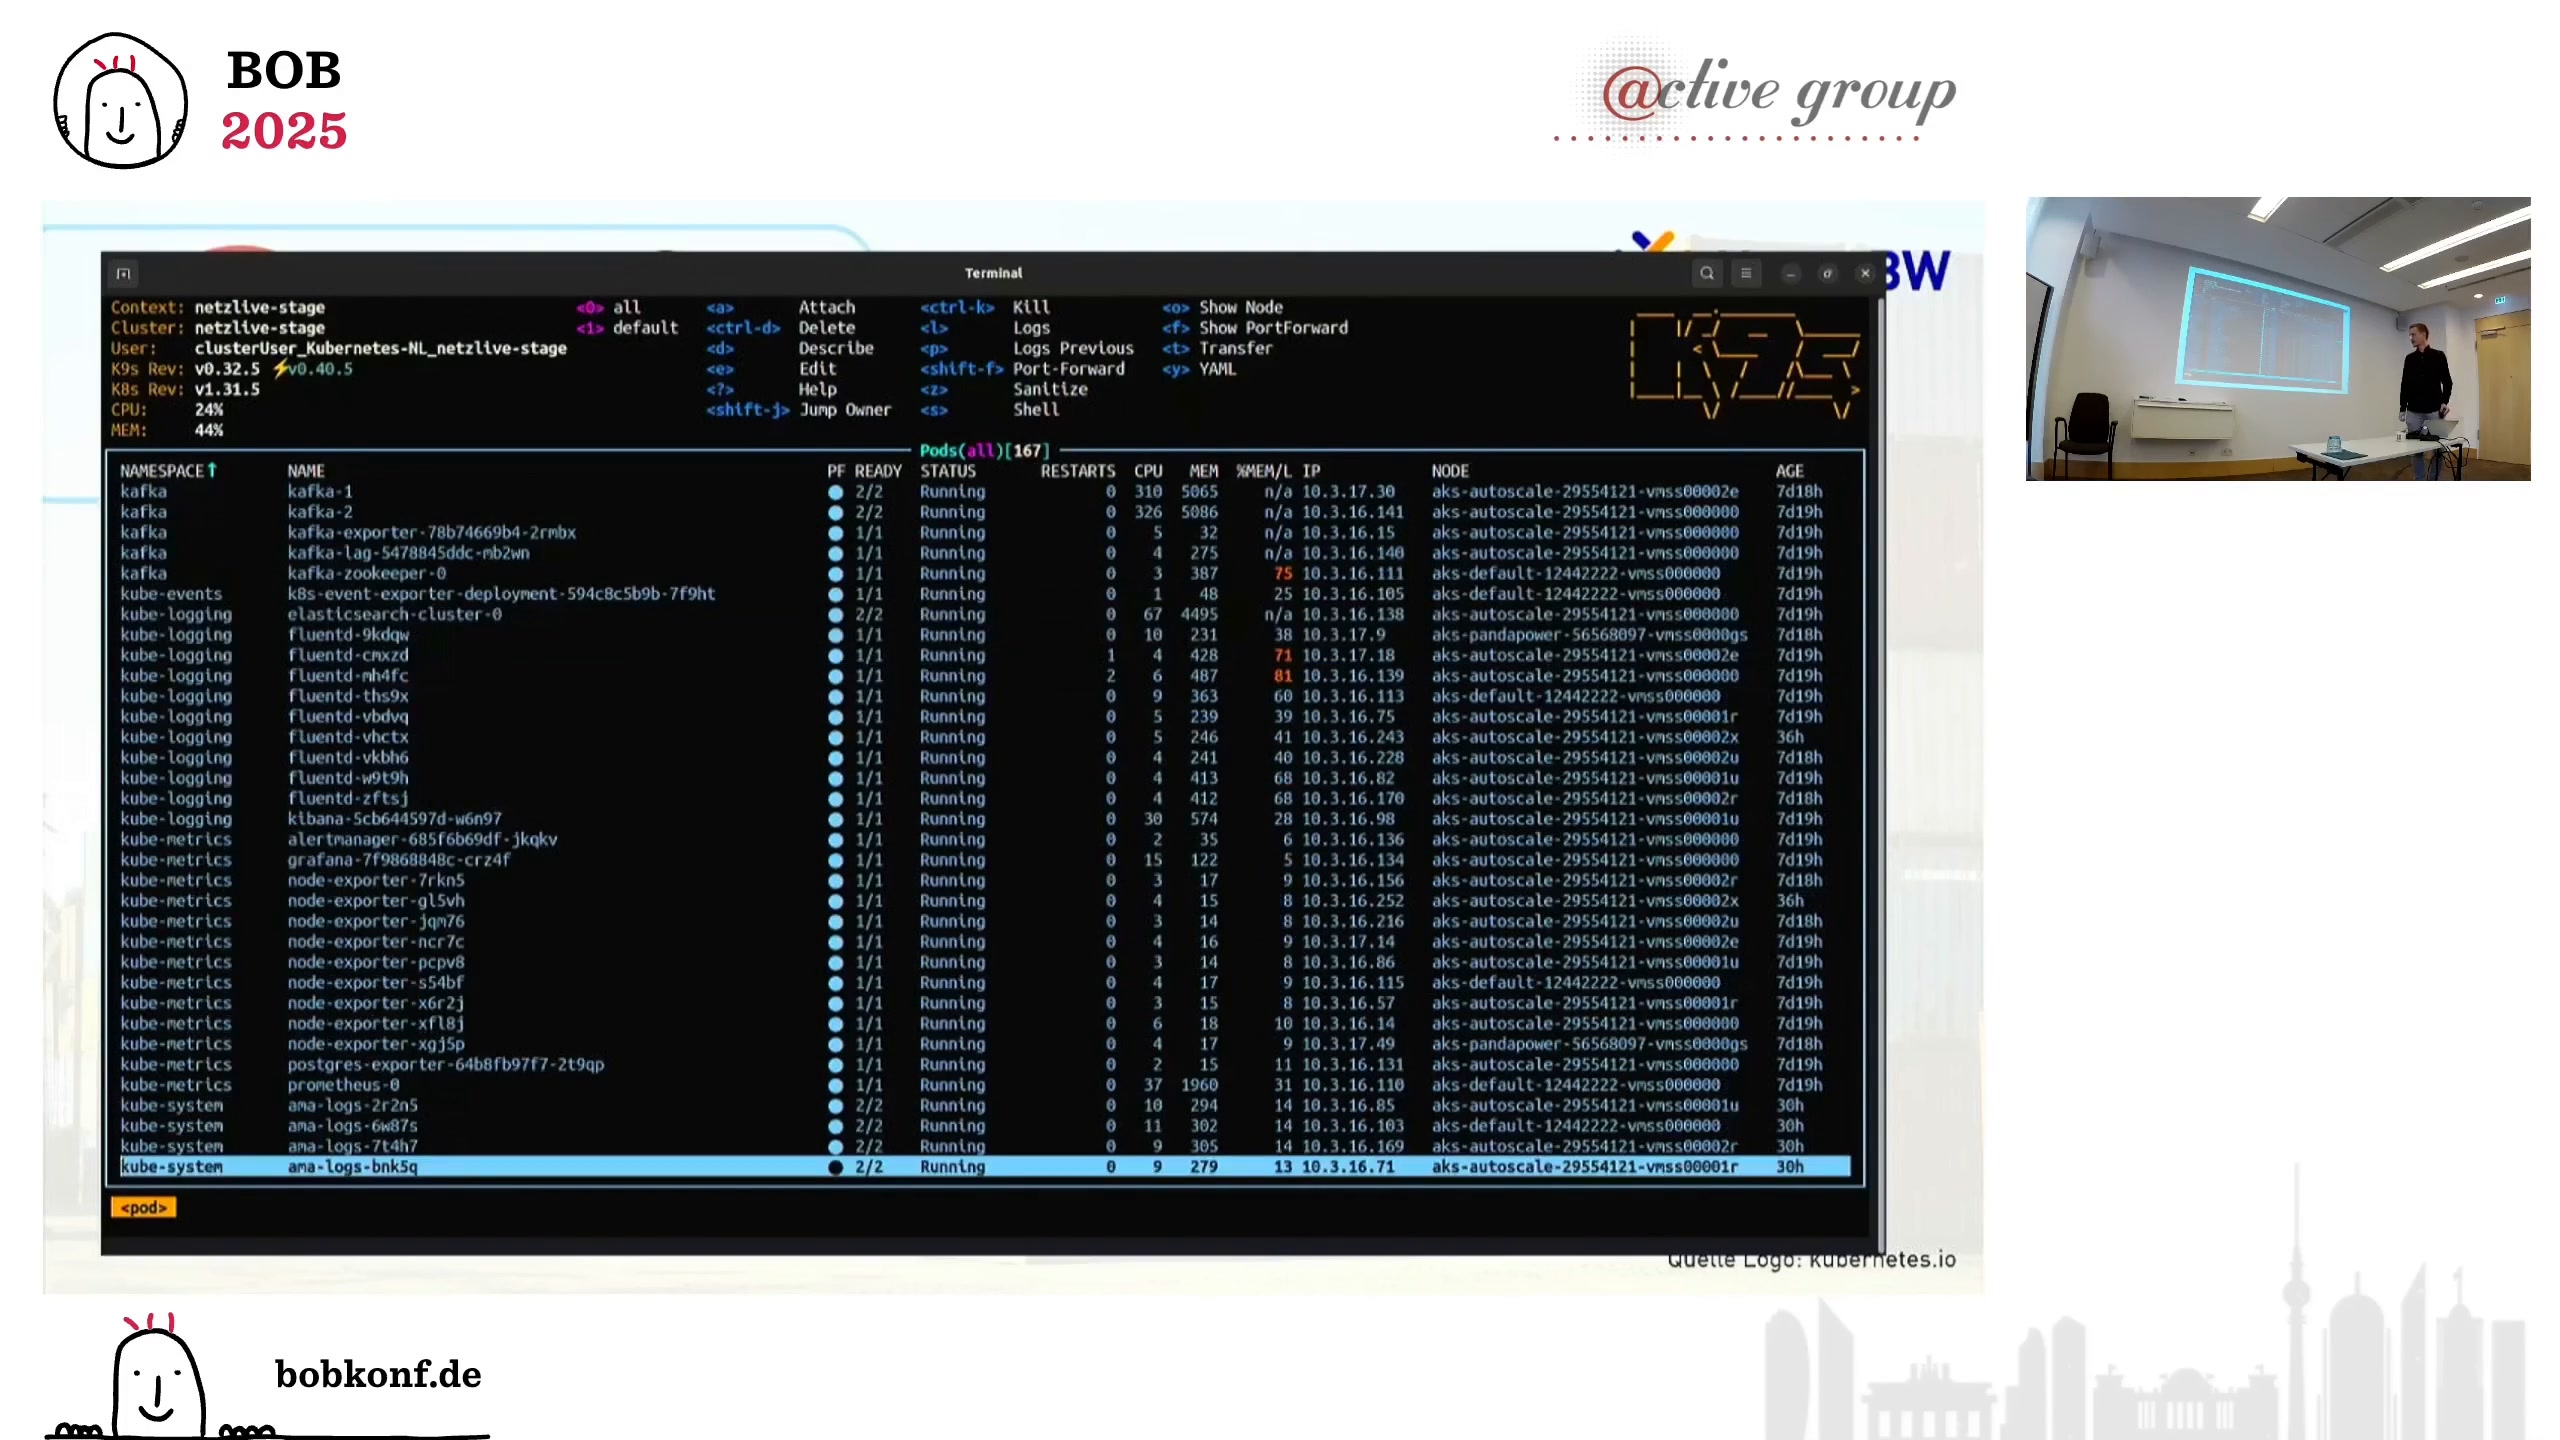Select pod fluentd-cmxzd
Viewport: 2560px width, 1440px height.
(x=985, y=656)
